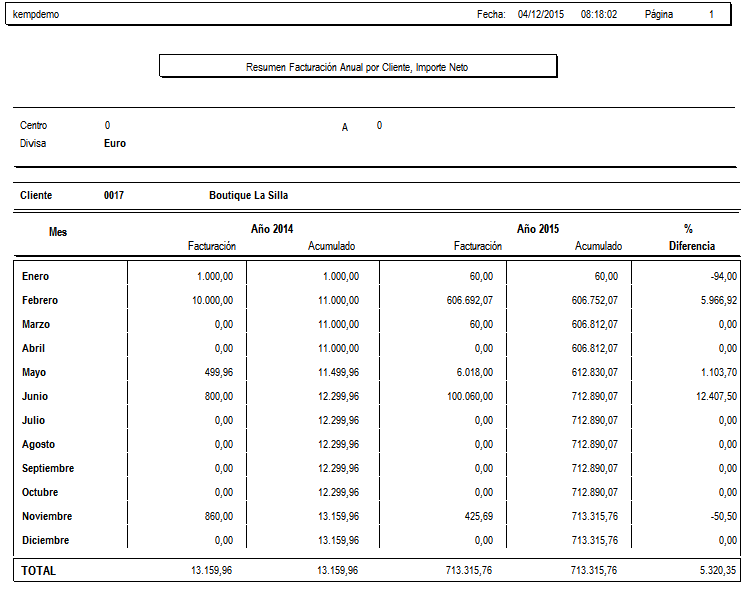Image resolution: width=747 pixels, height=590 pixels.
Task: Select the 'Agosto' row label
Action: pos(39,445)
